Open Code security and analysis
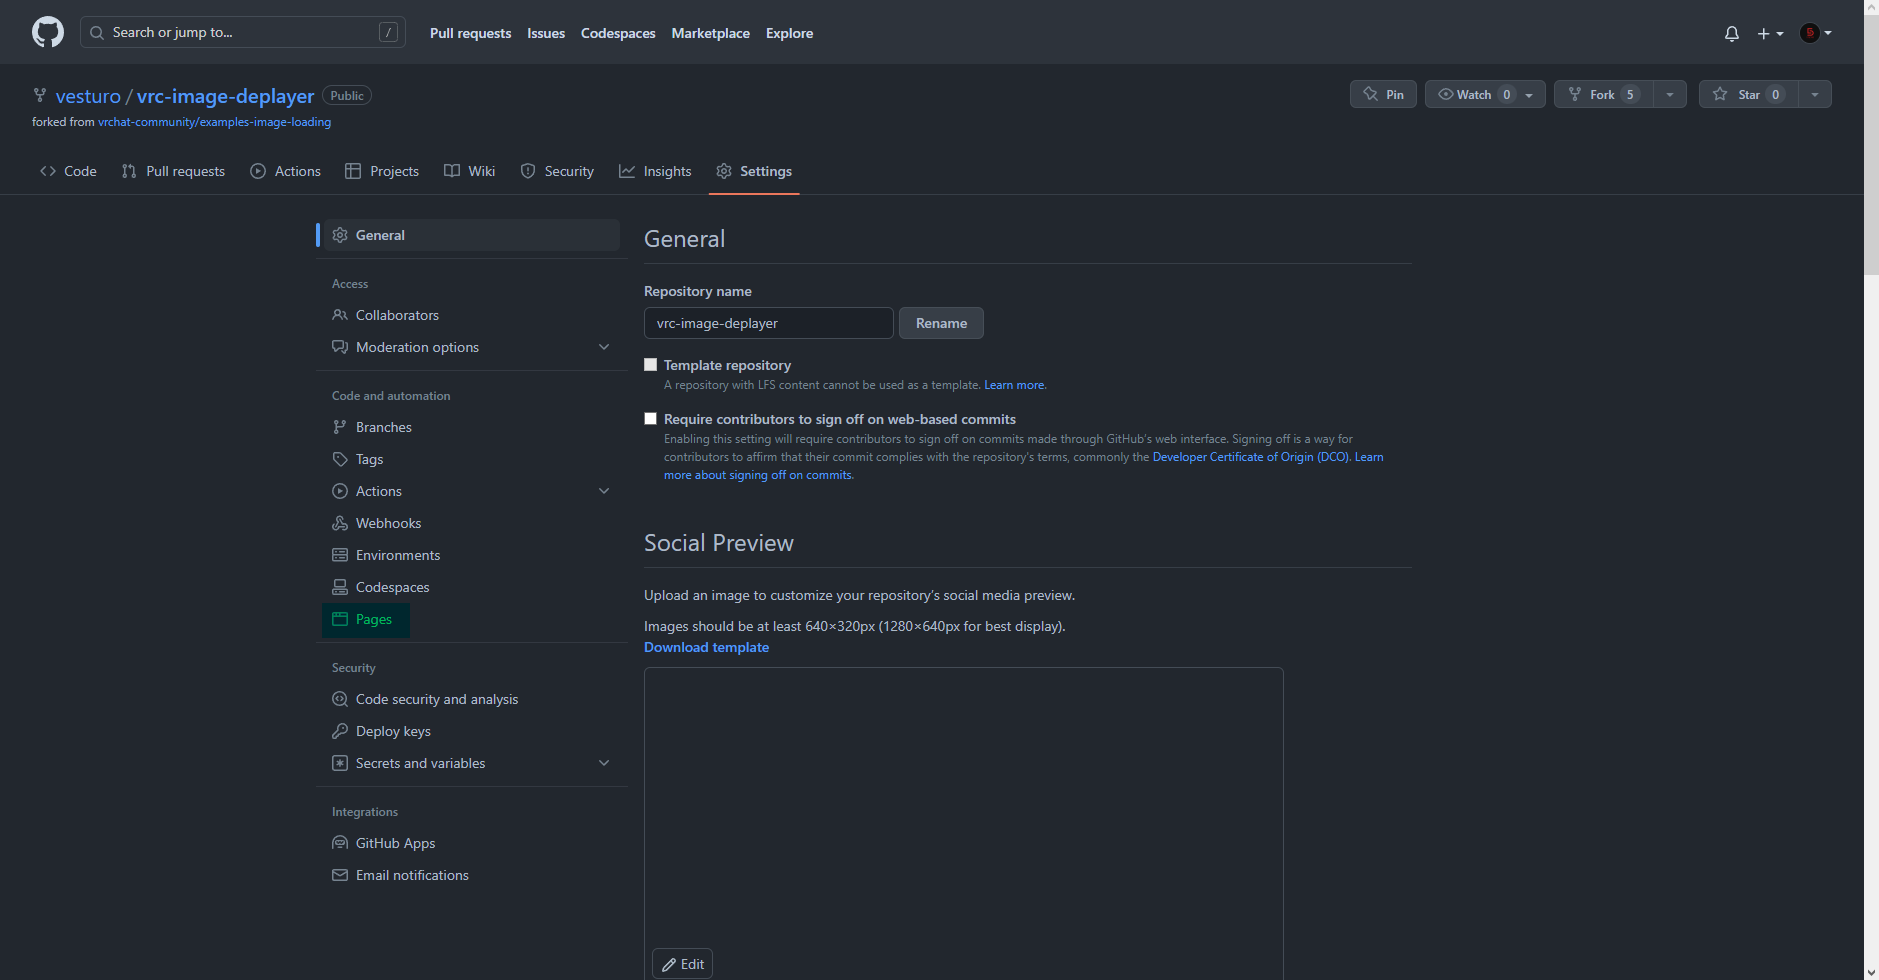Image resolution: width=1879 pixels, height=980 pixels. (x=472, y=699)
